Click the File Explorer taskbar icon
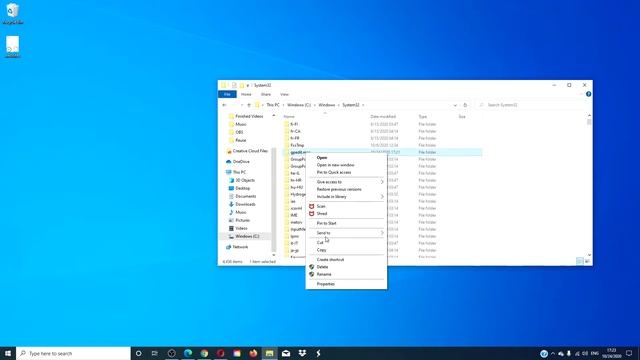 coord(269,353)
